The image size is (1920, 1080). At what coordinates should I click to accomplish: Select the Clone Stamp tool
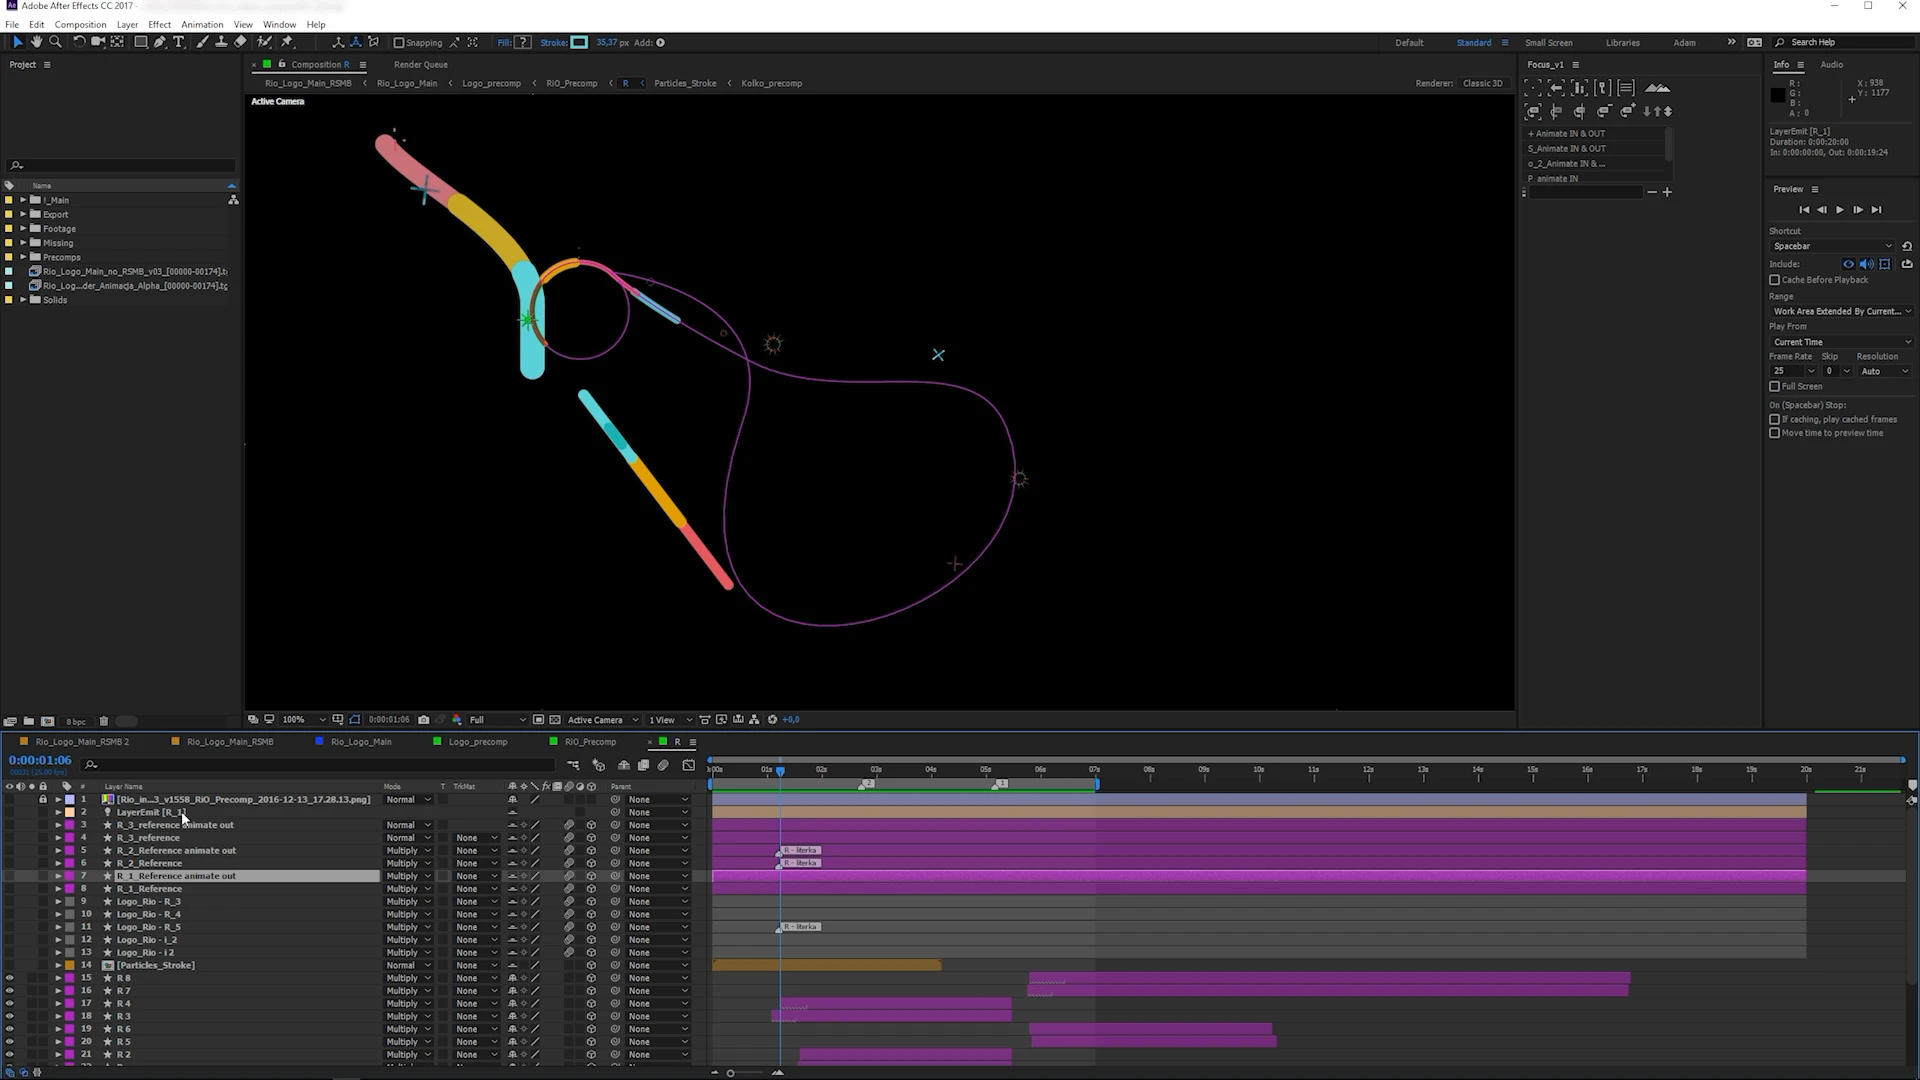point(221,42)
